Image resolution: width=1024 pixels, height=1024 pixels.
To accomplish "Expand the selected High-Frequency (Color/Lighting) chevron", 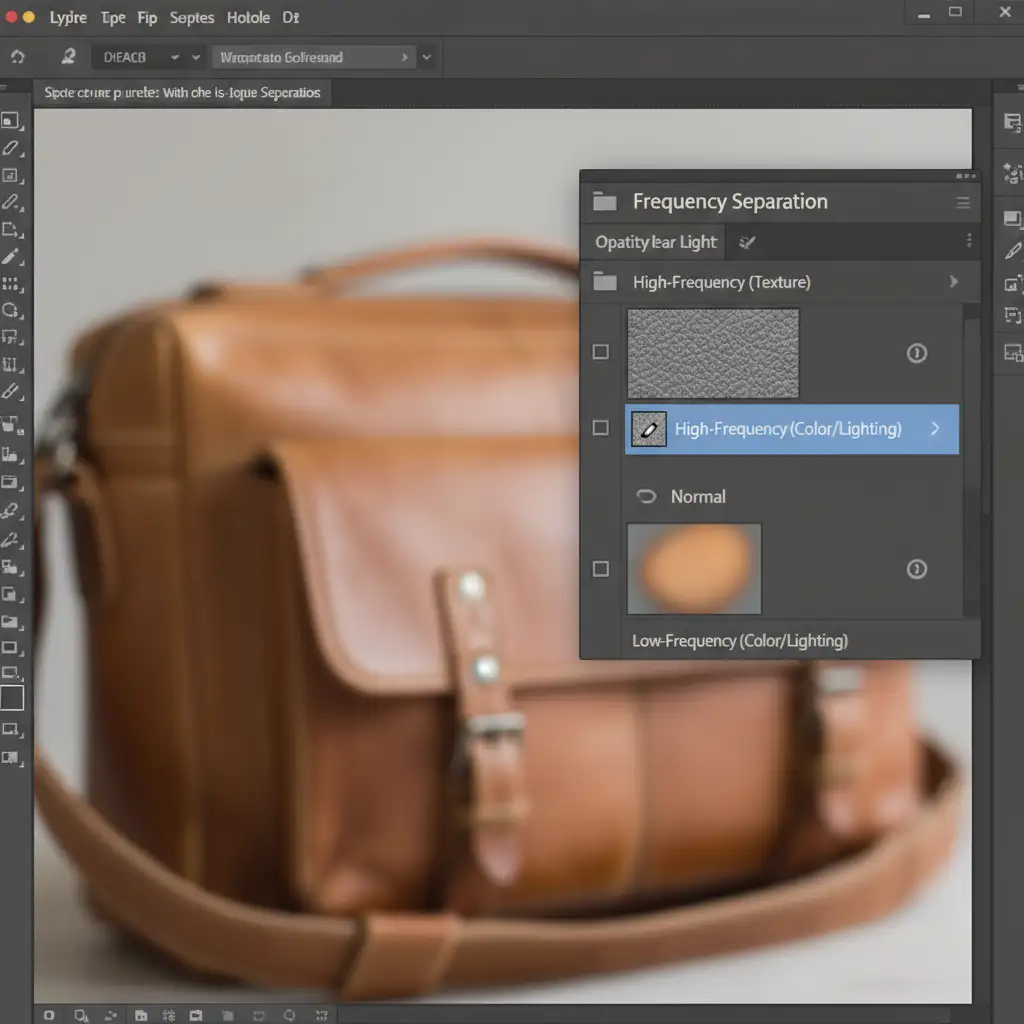I will tap(935, 429).
